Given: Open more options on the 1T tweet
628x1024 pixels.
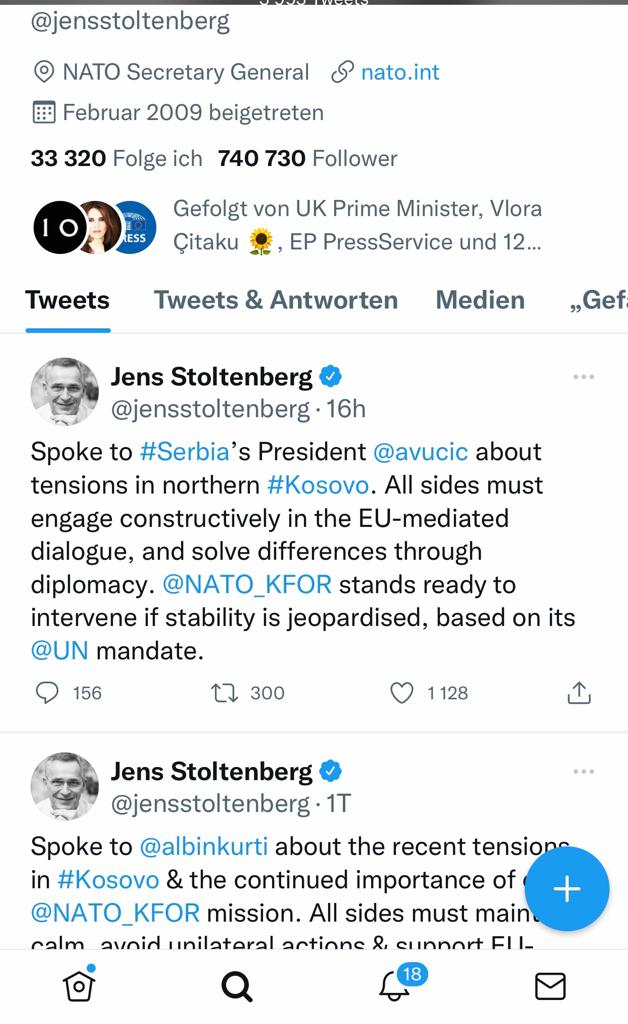Looking at the screenshot, I should [x=583, y=771].
